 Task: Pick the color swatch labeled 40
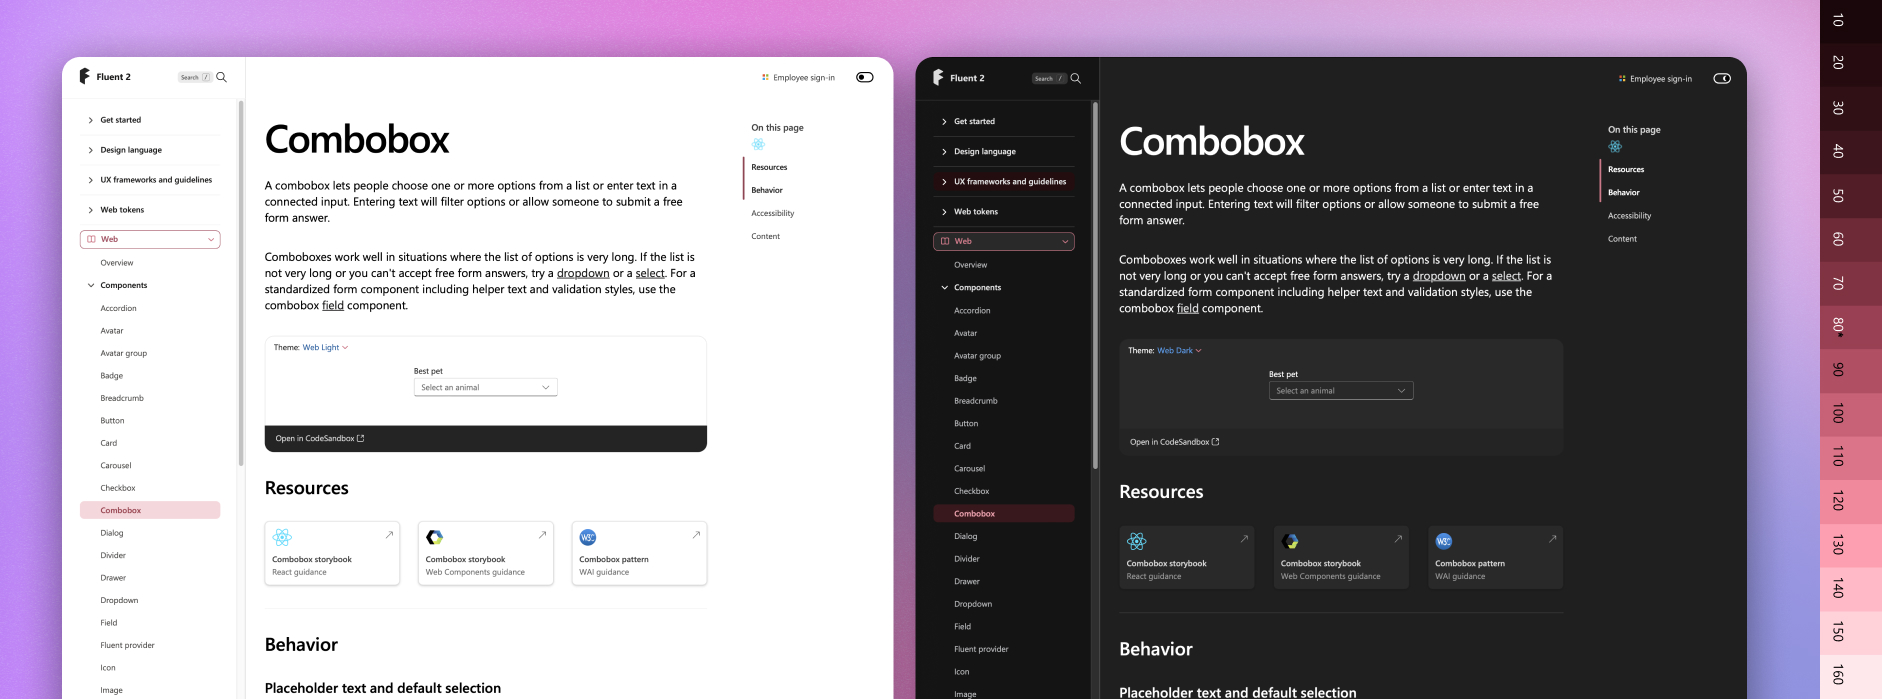click(x=1851, y=151)
